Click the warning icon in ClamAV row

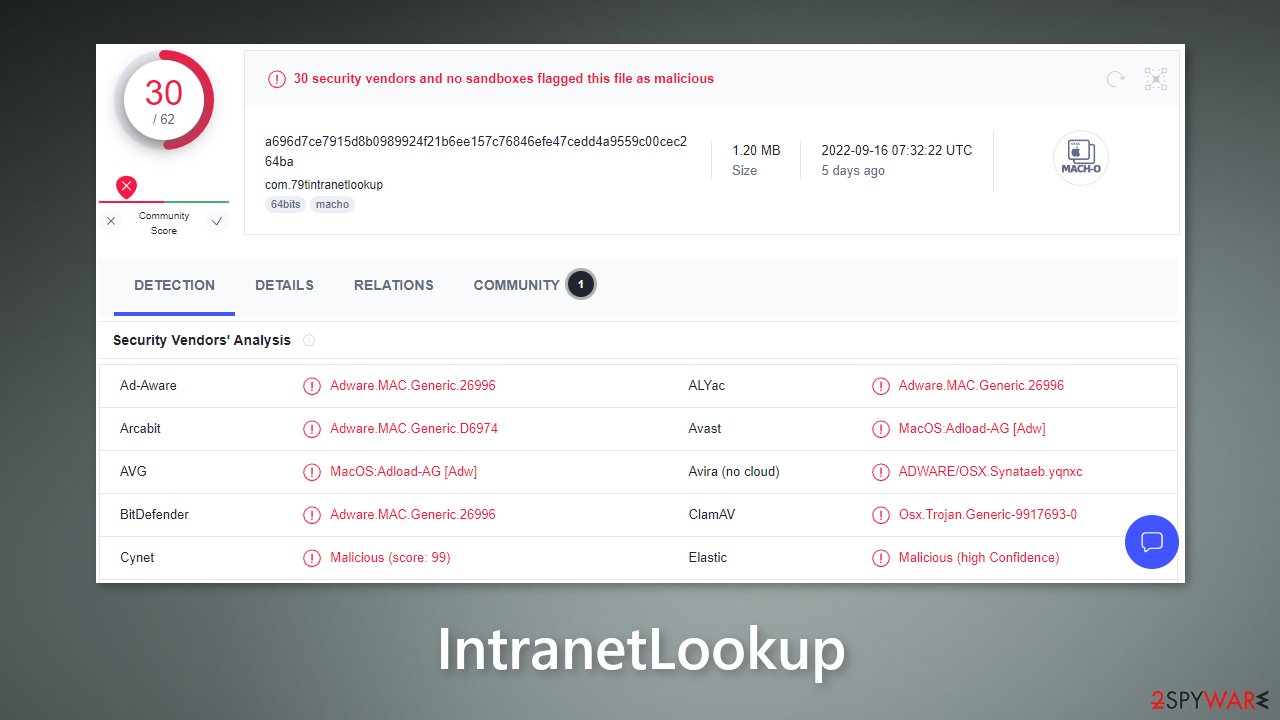881,515
